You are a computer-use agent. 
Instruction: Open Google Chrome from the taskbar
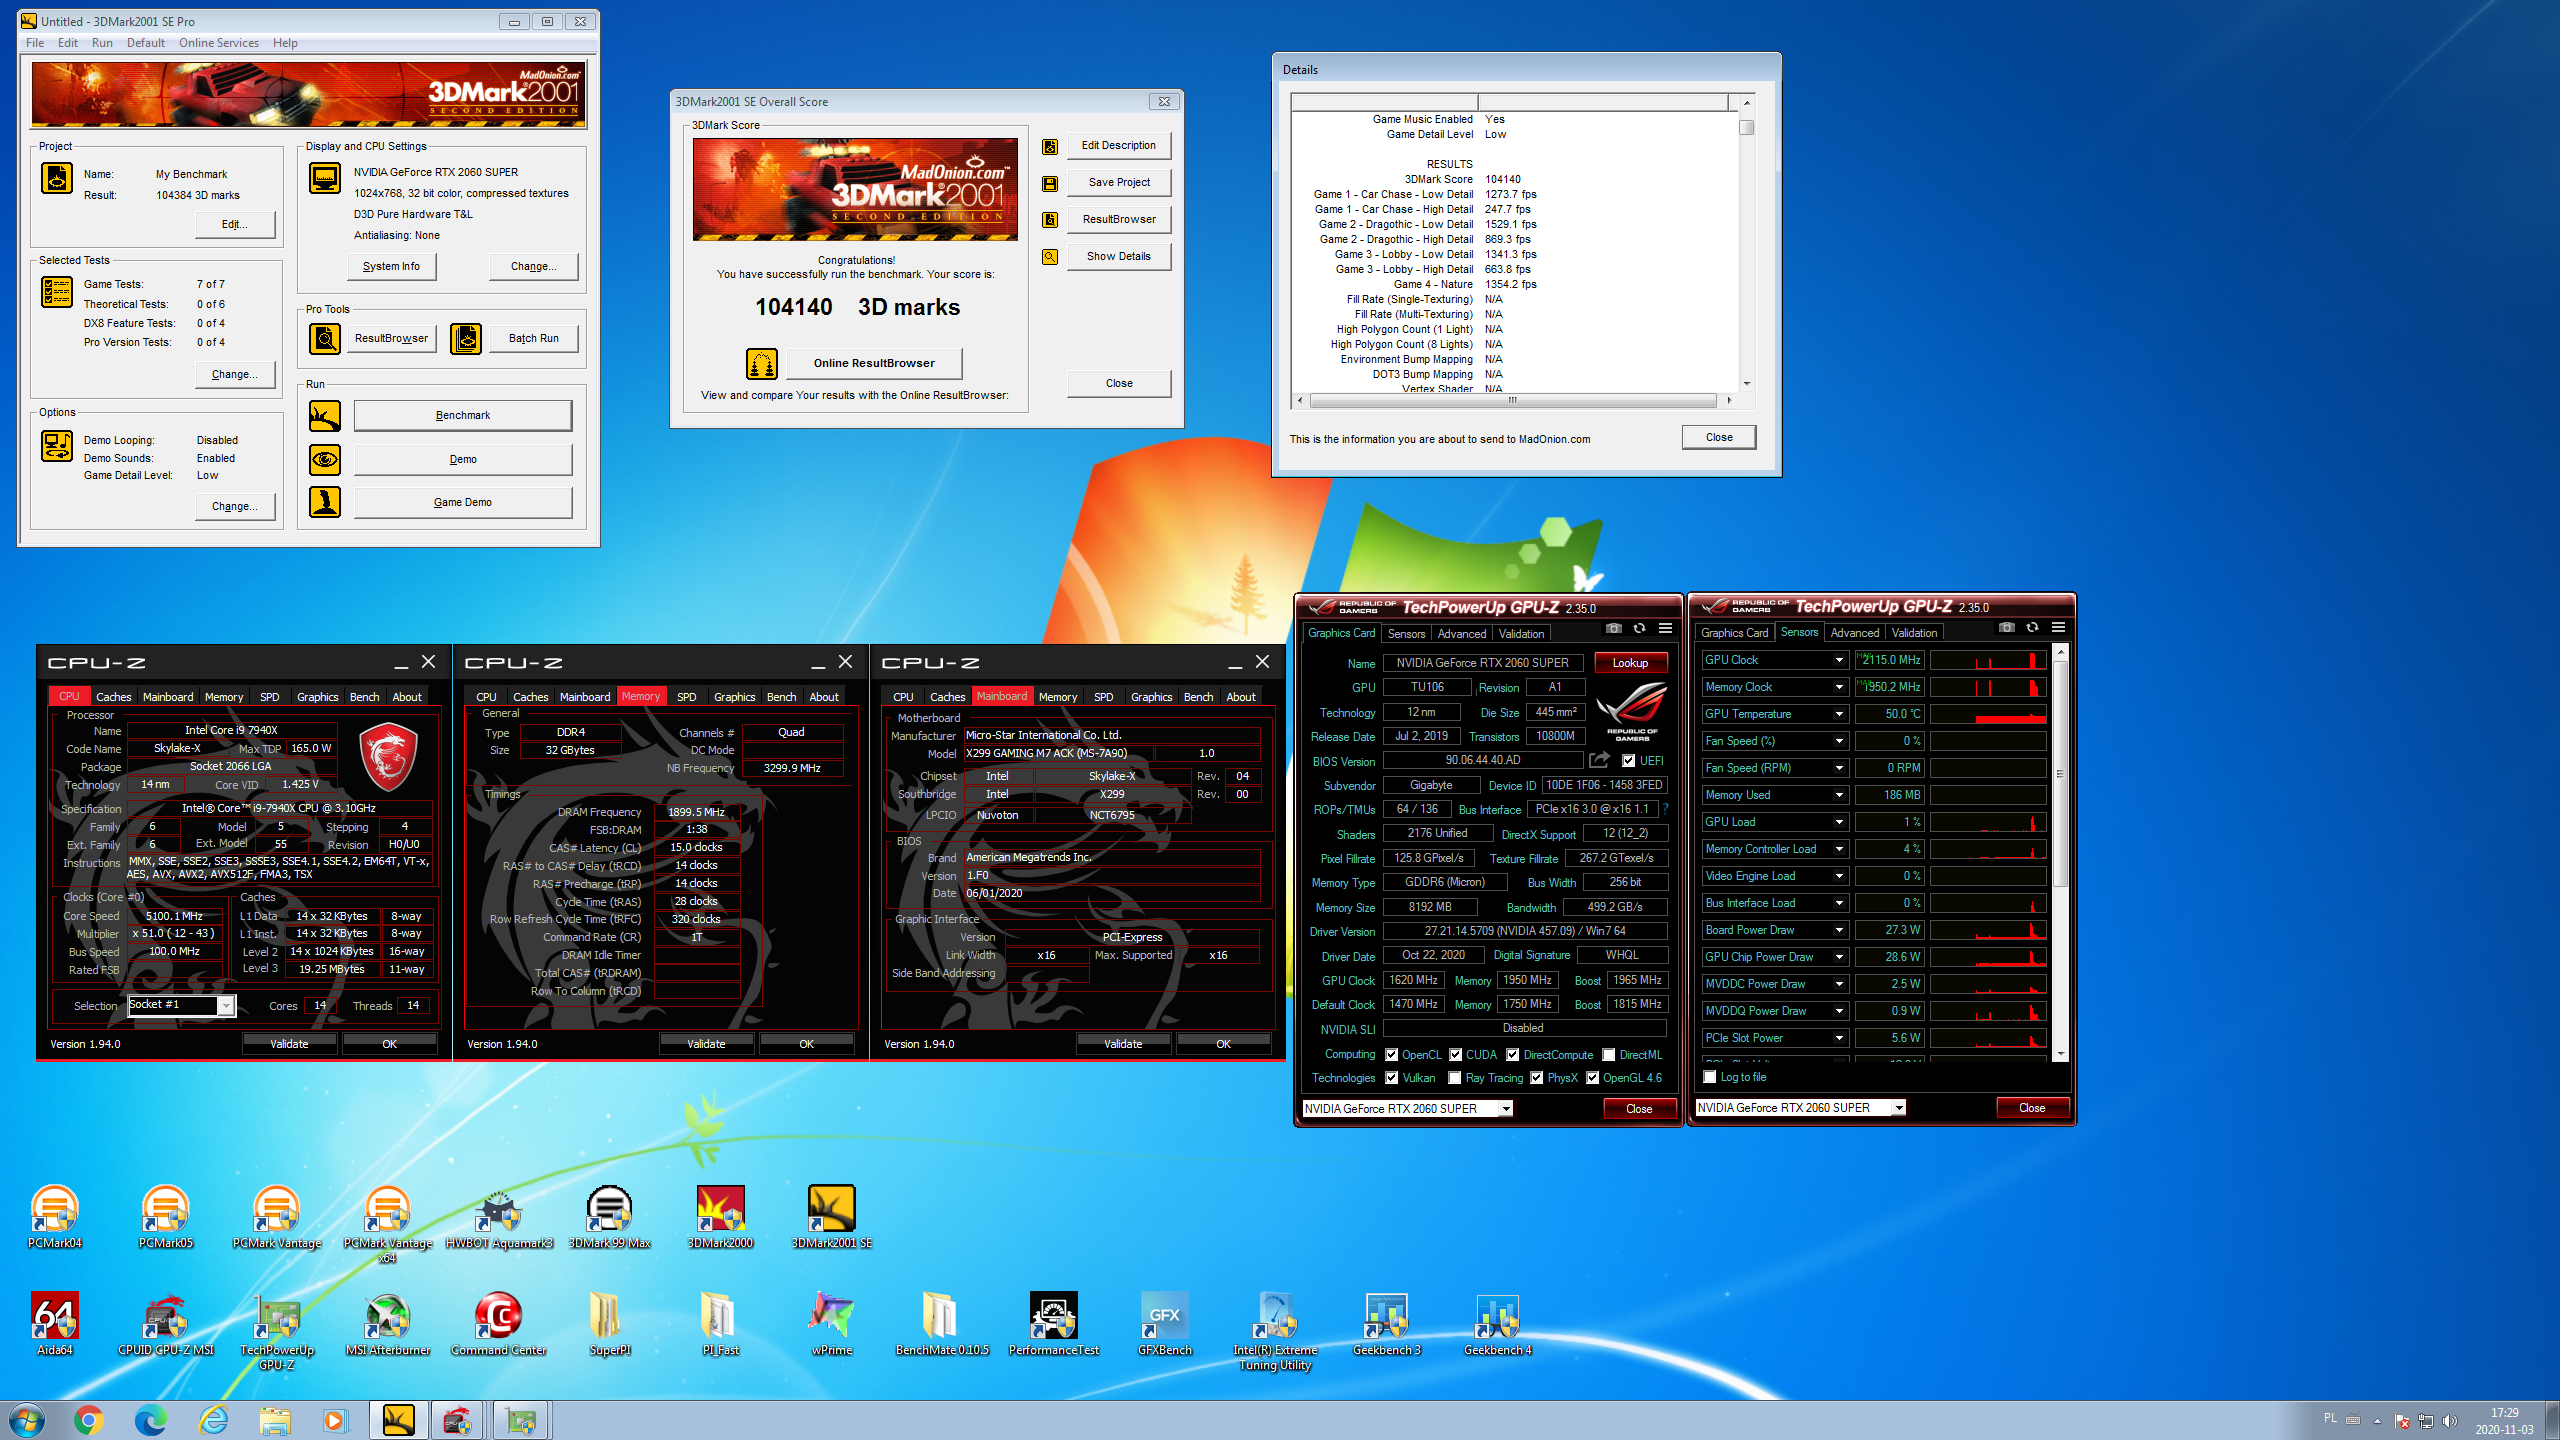click(88, 1420)
